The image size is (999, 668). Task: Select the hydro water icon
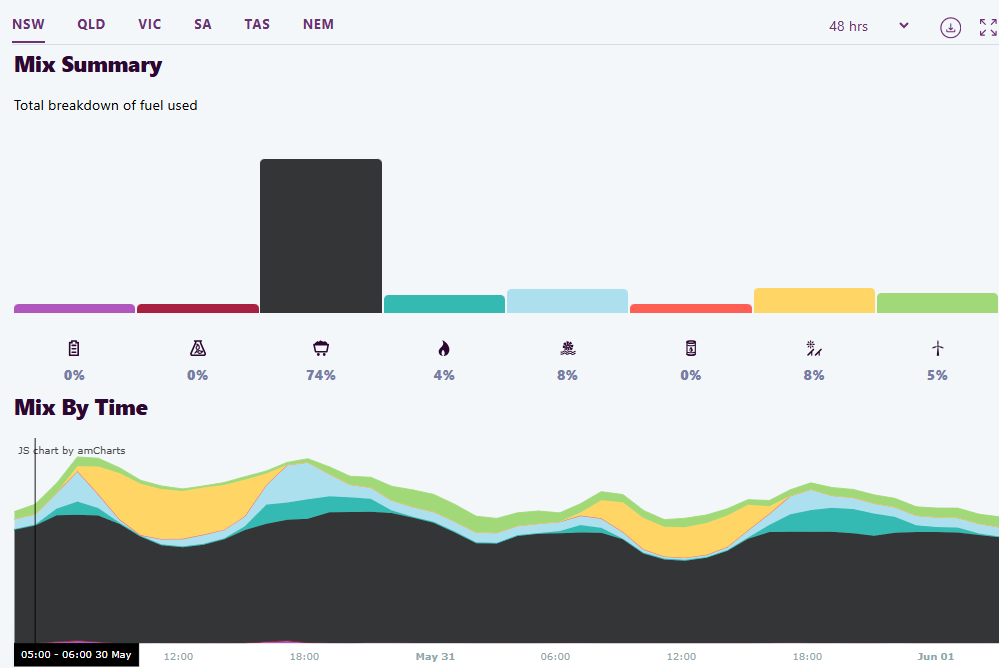point(568,348)
